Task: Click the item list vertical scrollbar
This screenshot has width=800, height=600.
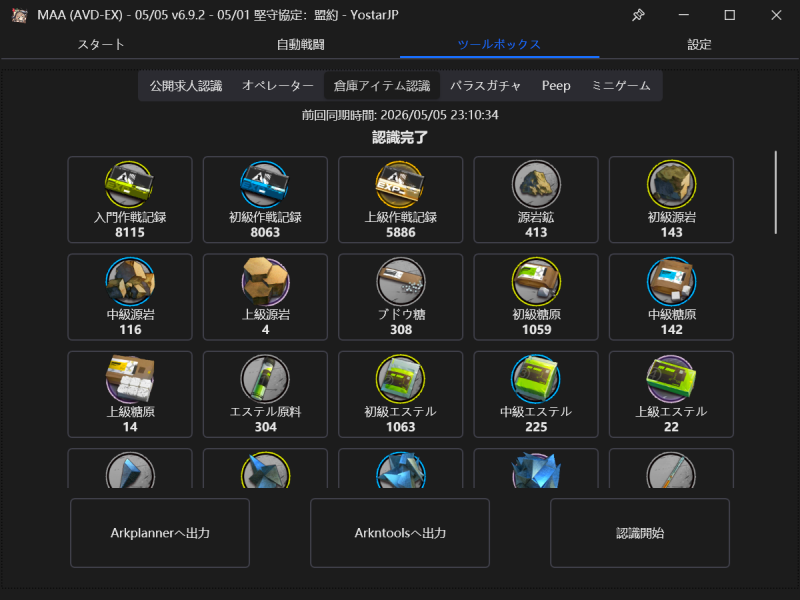Action: coord(776,192)
